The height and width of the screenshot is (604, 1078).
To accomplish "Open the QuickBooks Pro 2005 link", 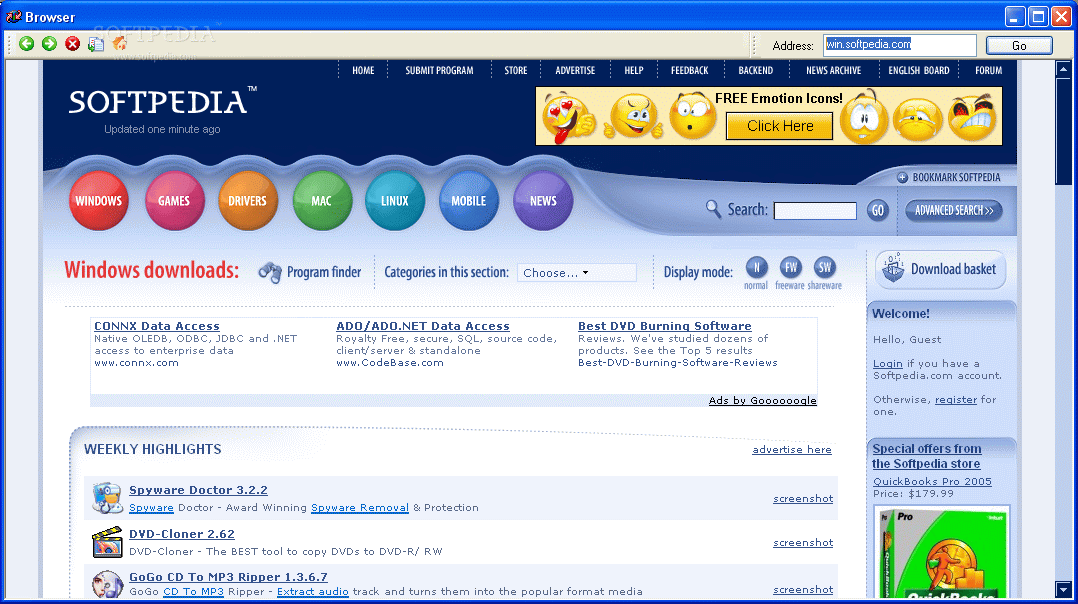I will (x=932, y=482).
